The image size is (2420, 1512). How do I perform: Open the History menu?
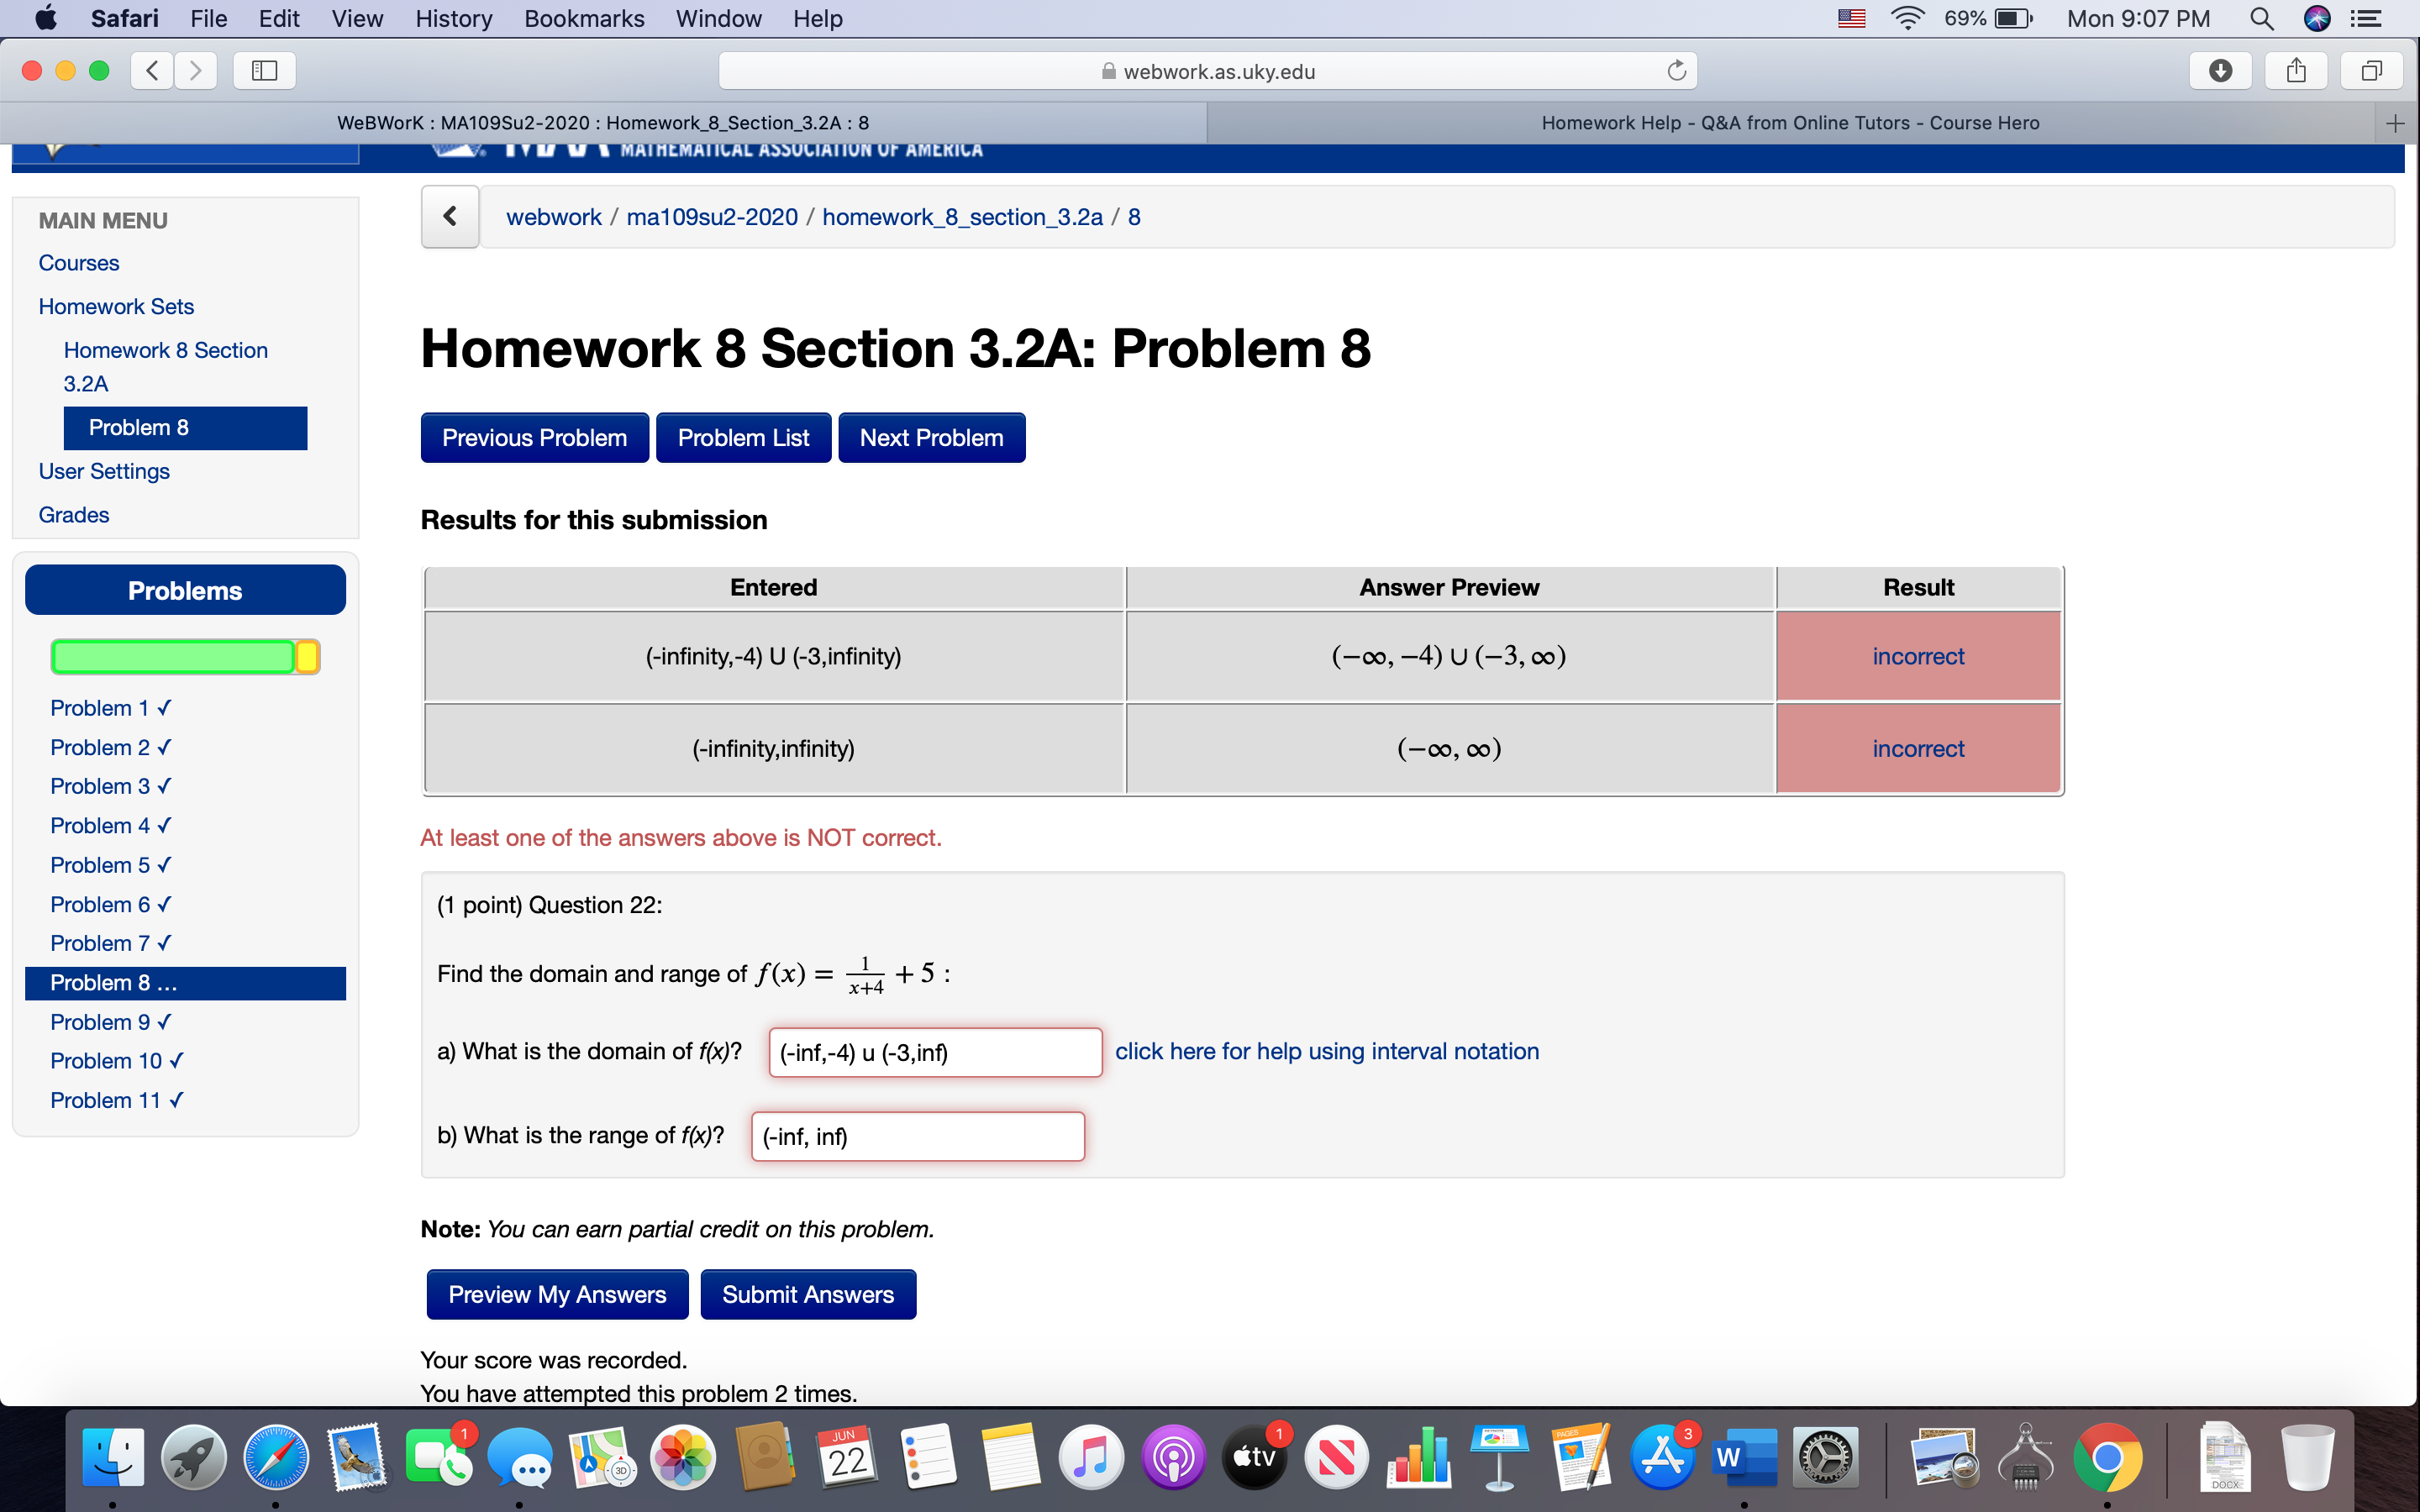453,18
